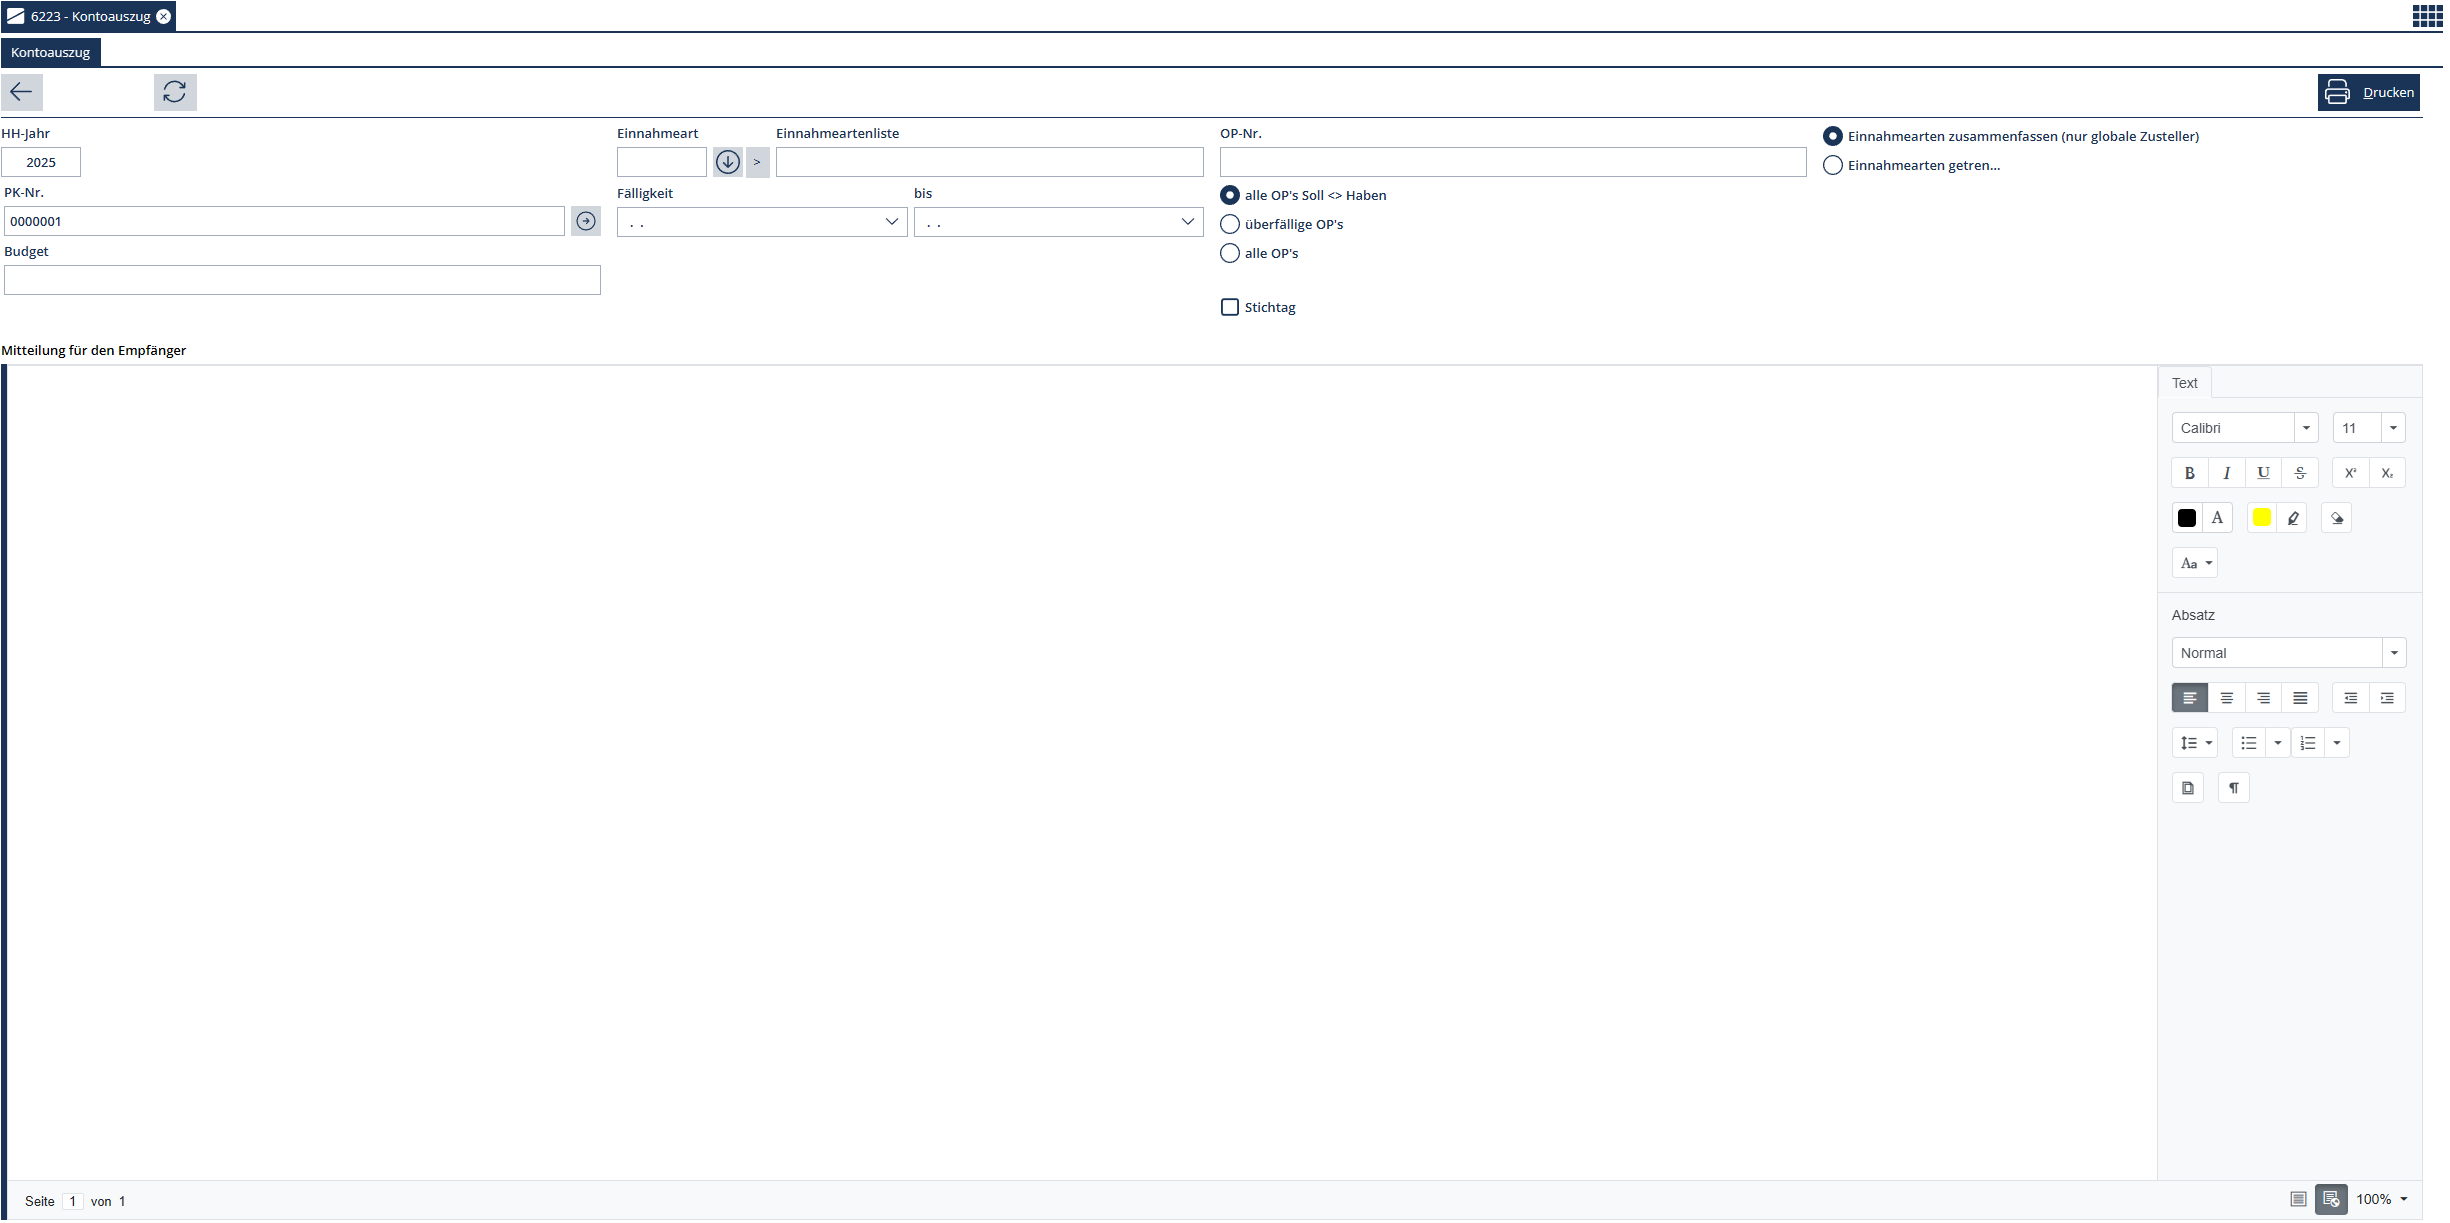Image resolution: width=2450 pixels, height=1223 pixels.
Task: Click the back arrow icon
Action: 21,92
